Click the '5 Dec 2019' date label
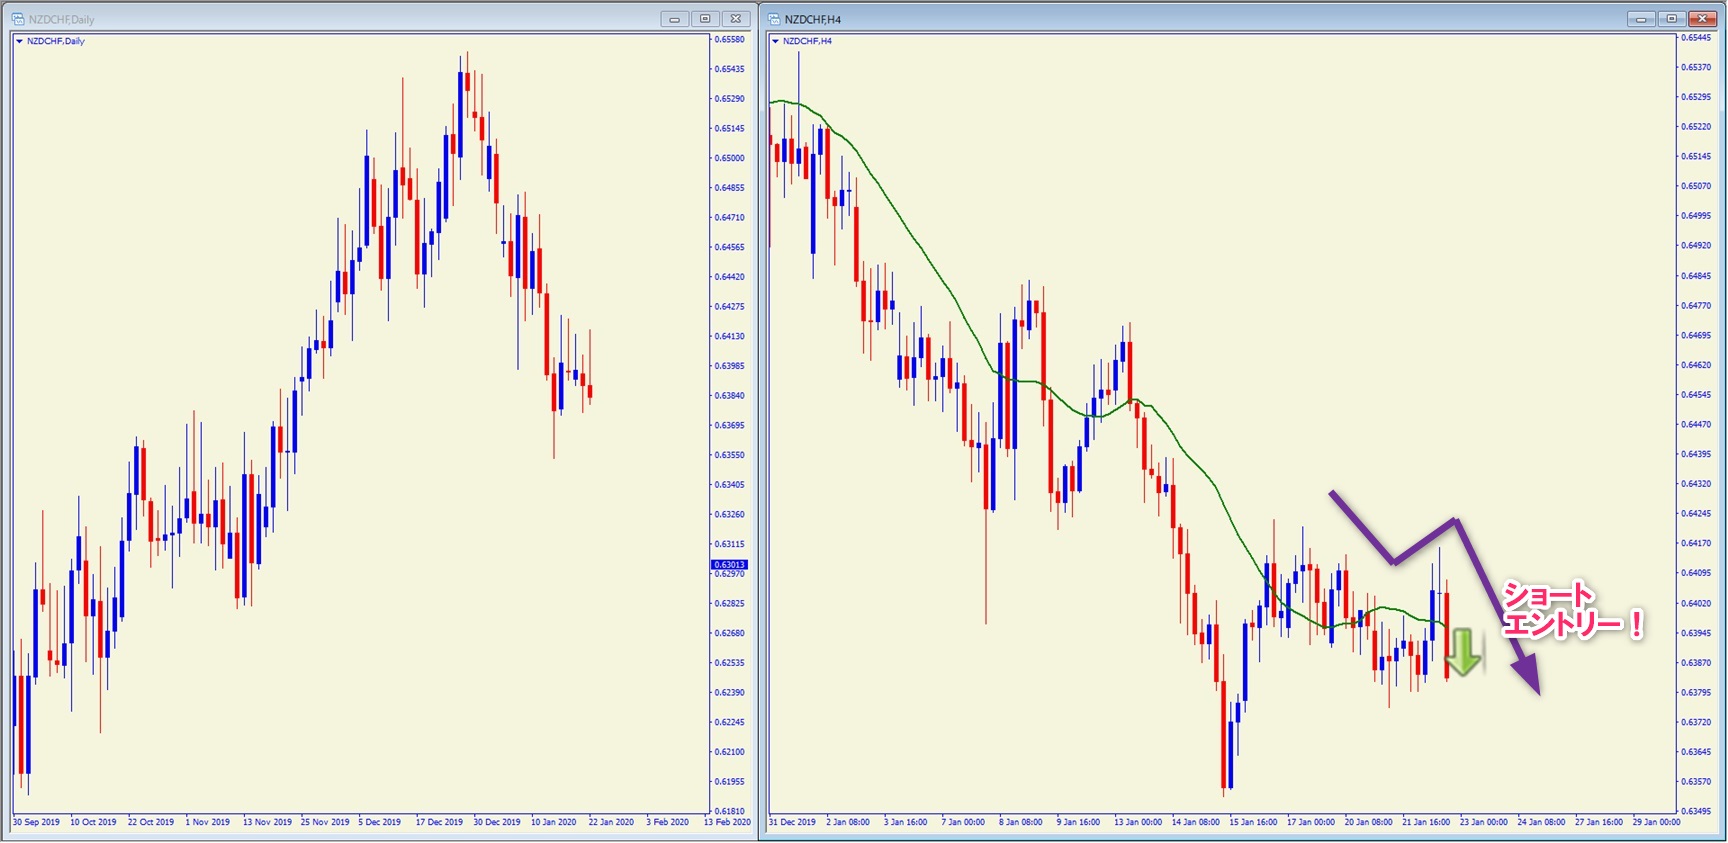 click(380, 822)
